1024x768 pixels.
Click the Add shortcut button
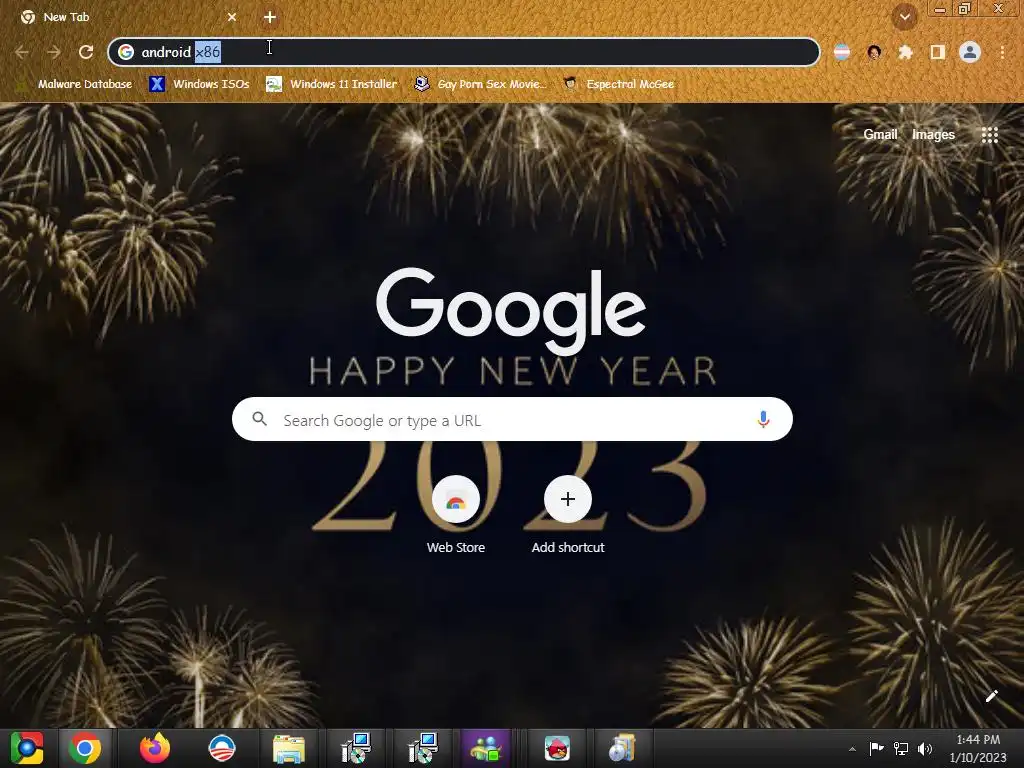click(568, 516)
